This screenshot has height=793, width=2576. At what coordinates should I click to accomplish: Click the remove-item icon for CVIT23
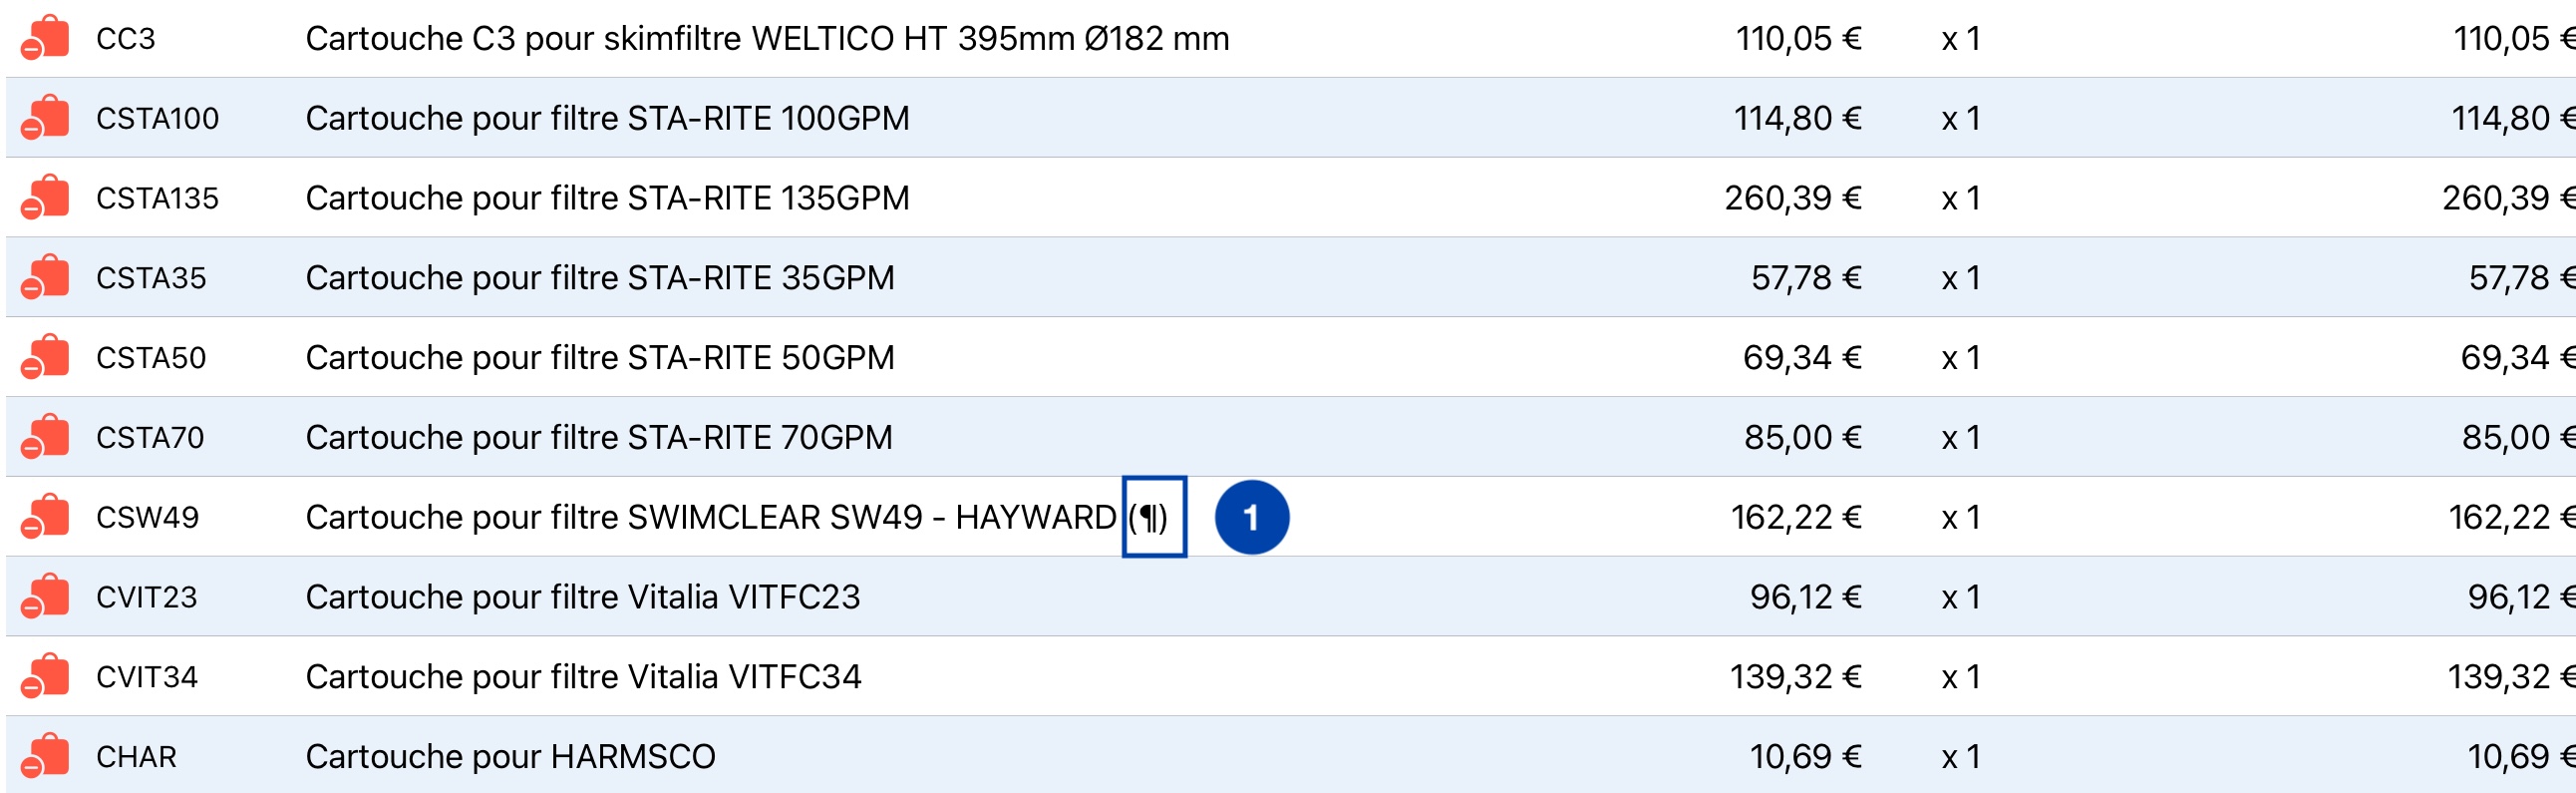click(45, 597)
